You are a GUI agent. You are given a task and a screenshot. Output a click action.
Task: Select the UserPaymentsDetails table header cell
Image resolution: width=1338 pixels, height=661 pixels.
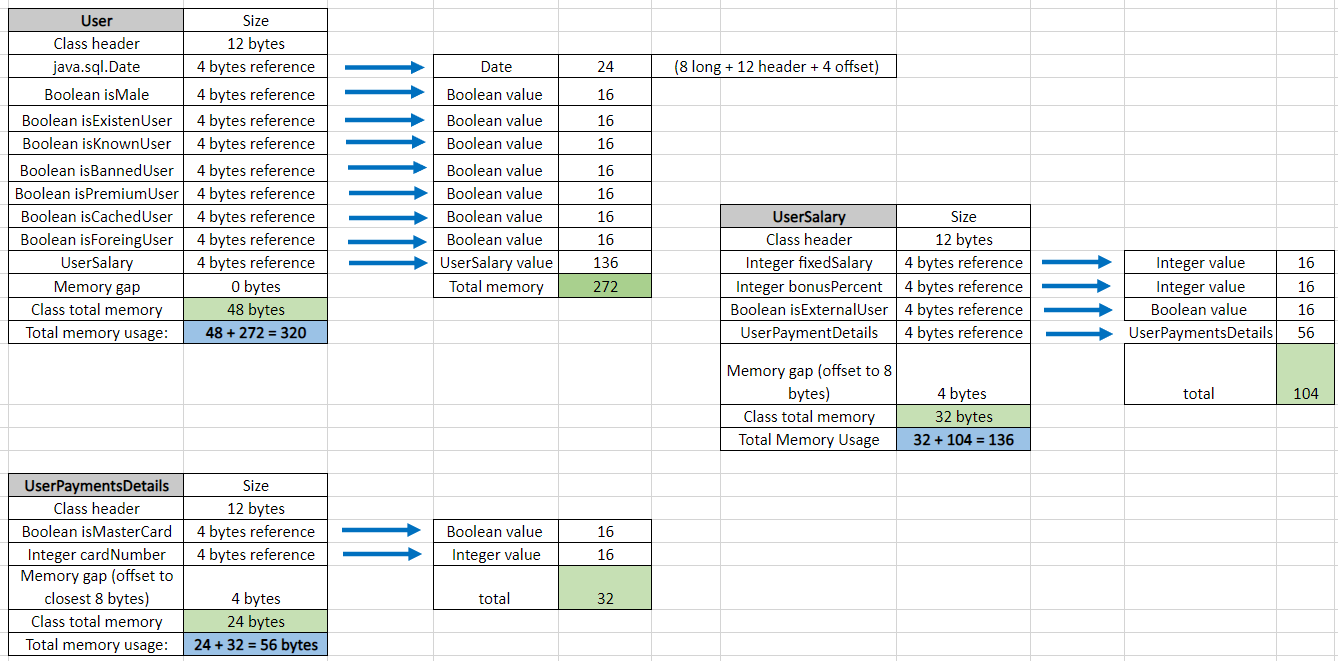click(95, 485)
